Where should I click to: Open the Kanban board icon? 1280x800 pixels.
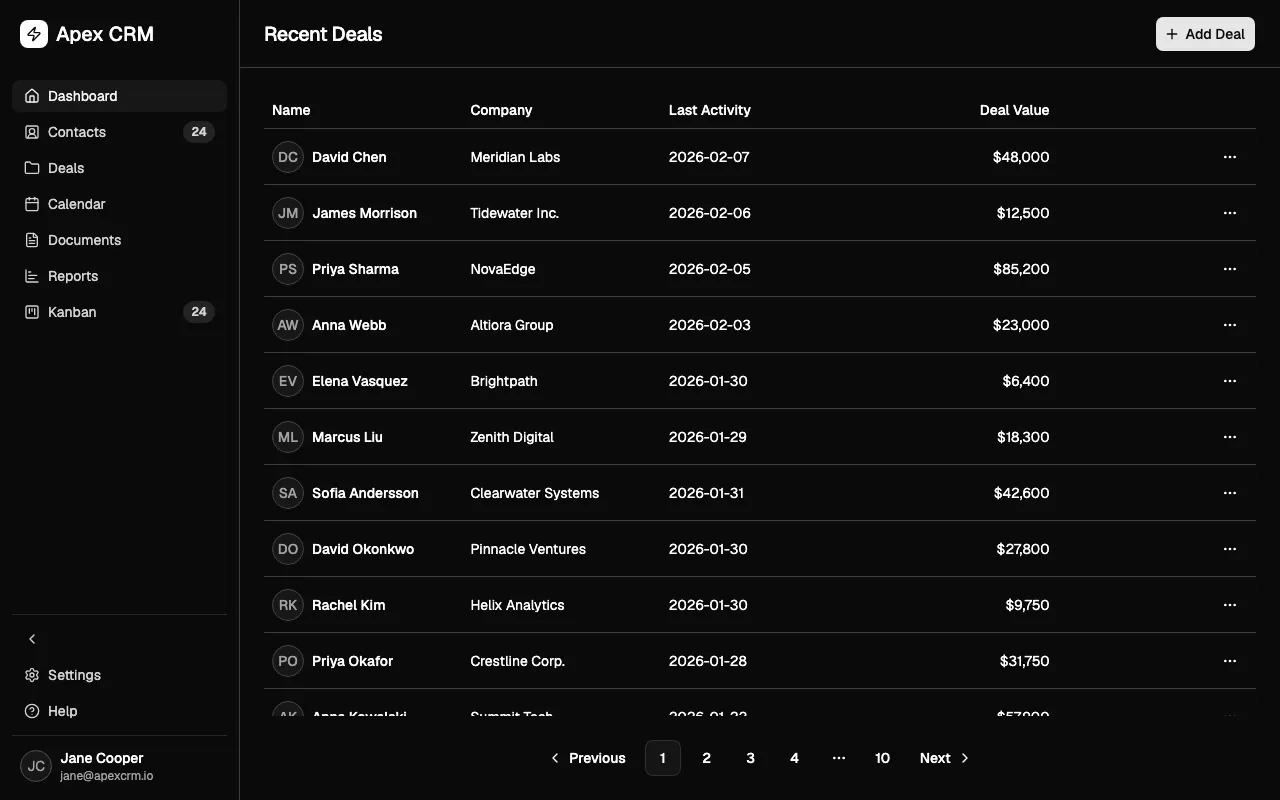coord(32,312)
